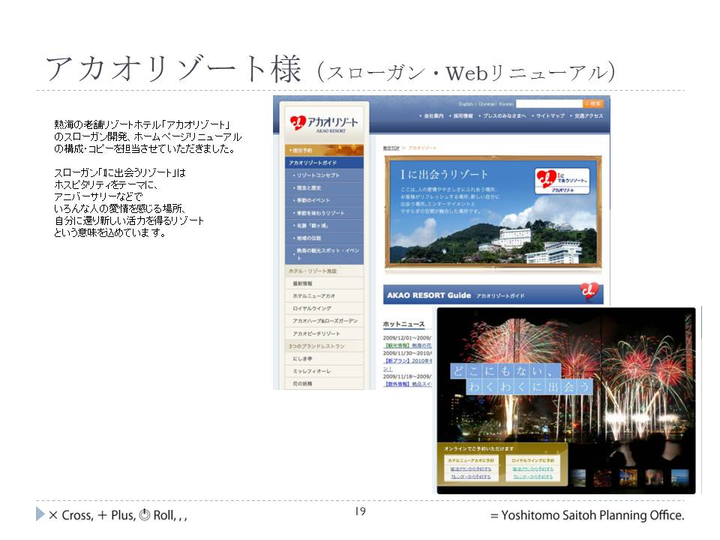Open the サイトマップ header link
The height and width of the screenshot is (540, 720).
point(550,116)
